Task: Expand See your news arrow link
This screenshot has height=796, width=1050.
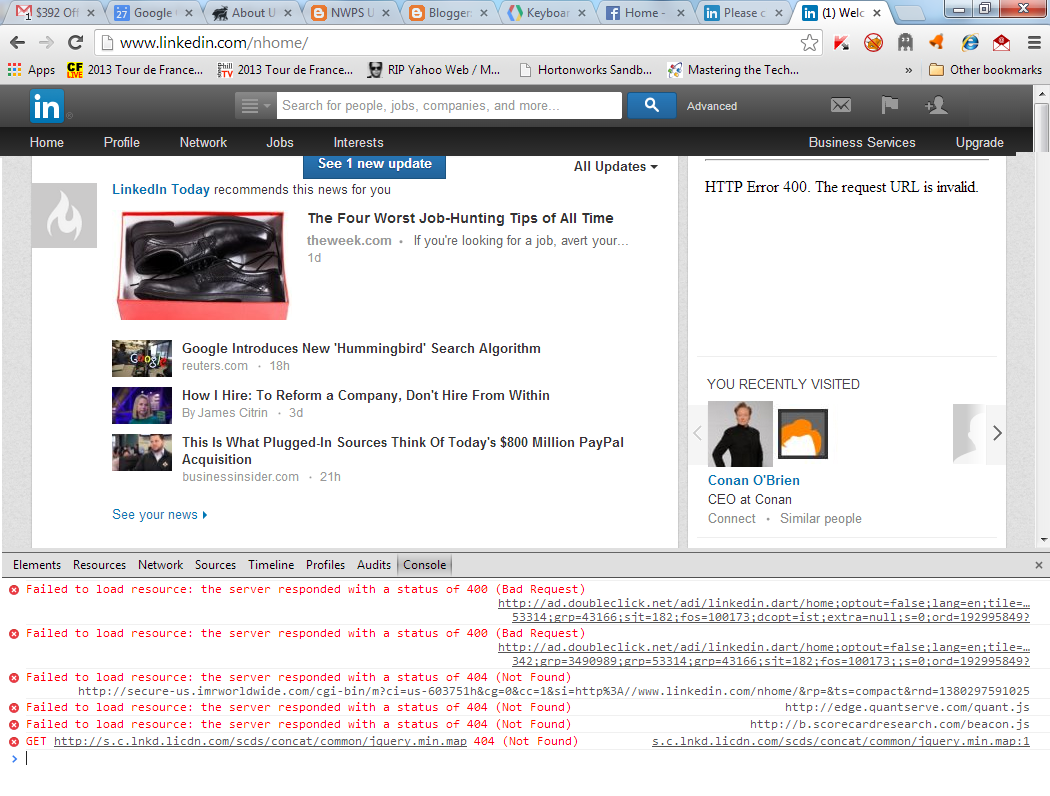Action: (159, 515)
